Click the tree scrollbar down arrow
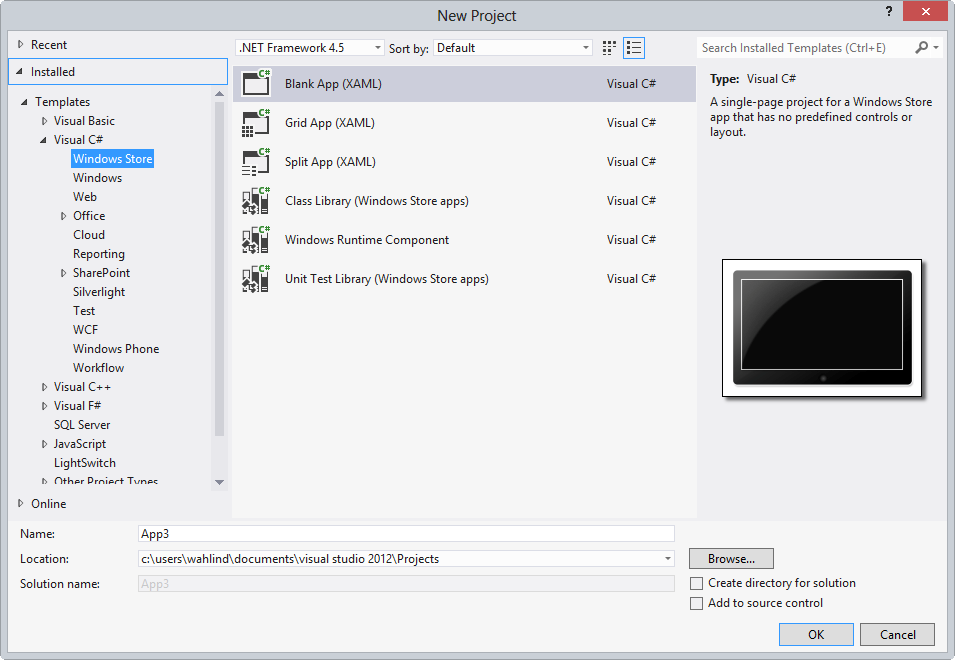 pos(219,482)
